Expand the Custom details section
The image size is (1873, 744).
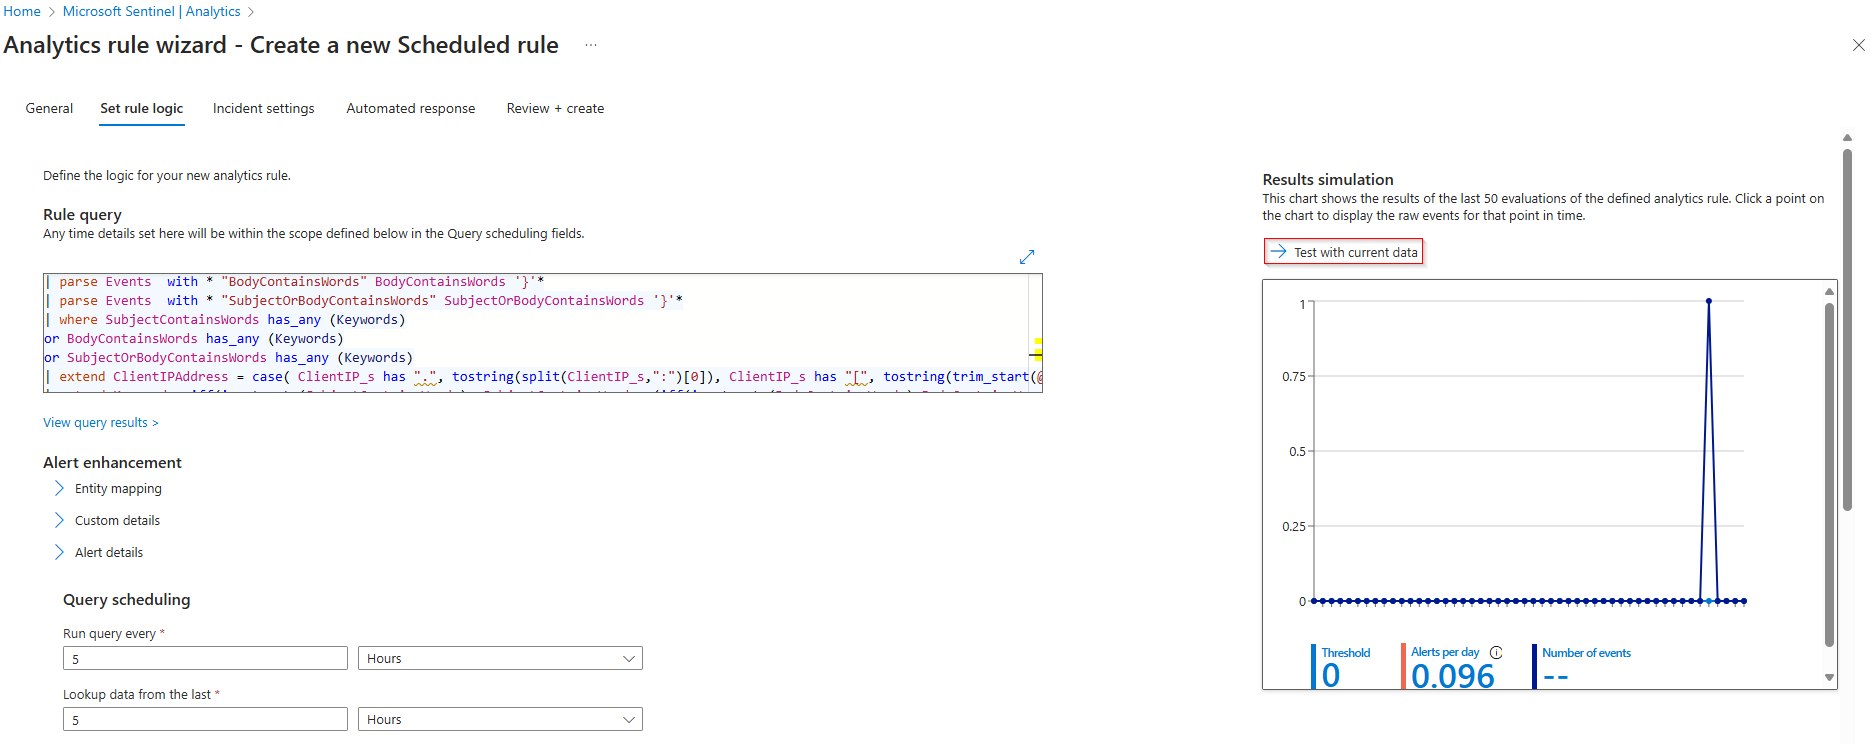click(59, 521)
